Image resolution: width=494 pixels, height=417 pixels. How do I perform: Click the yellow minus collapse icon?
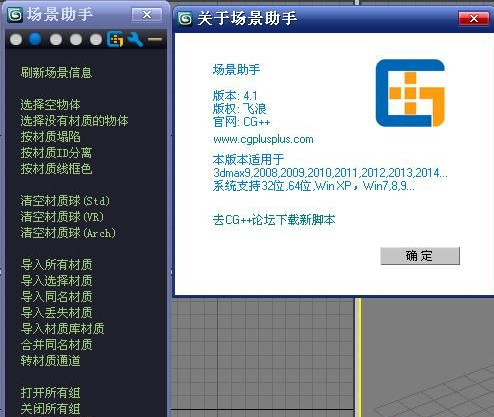(155, 39)
